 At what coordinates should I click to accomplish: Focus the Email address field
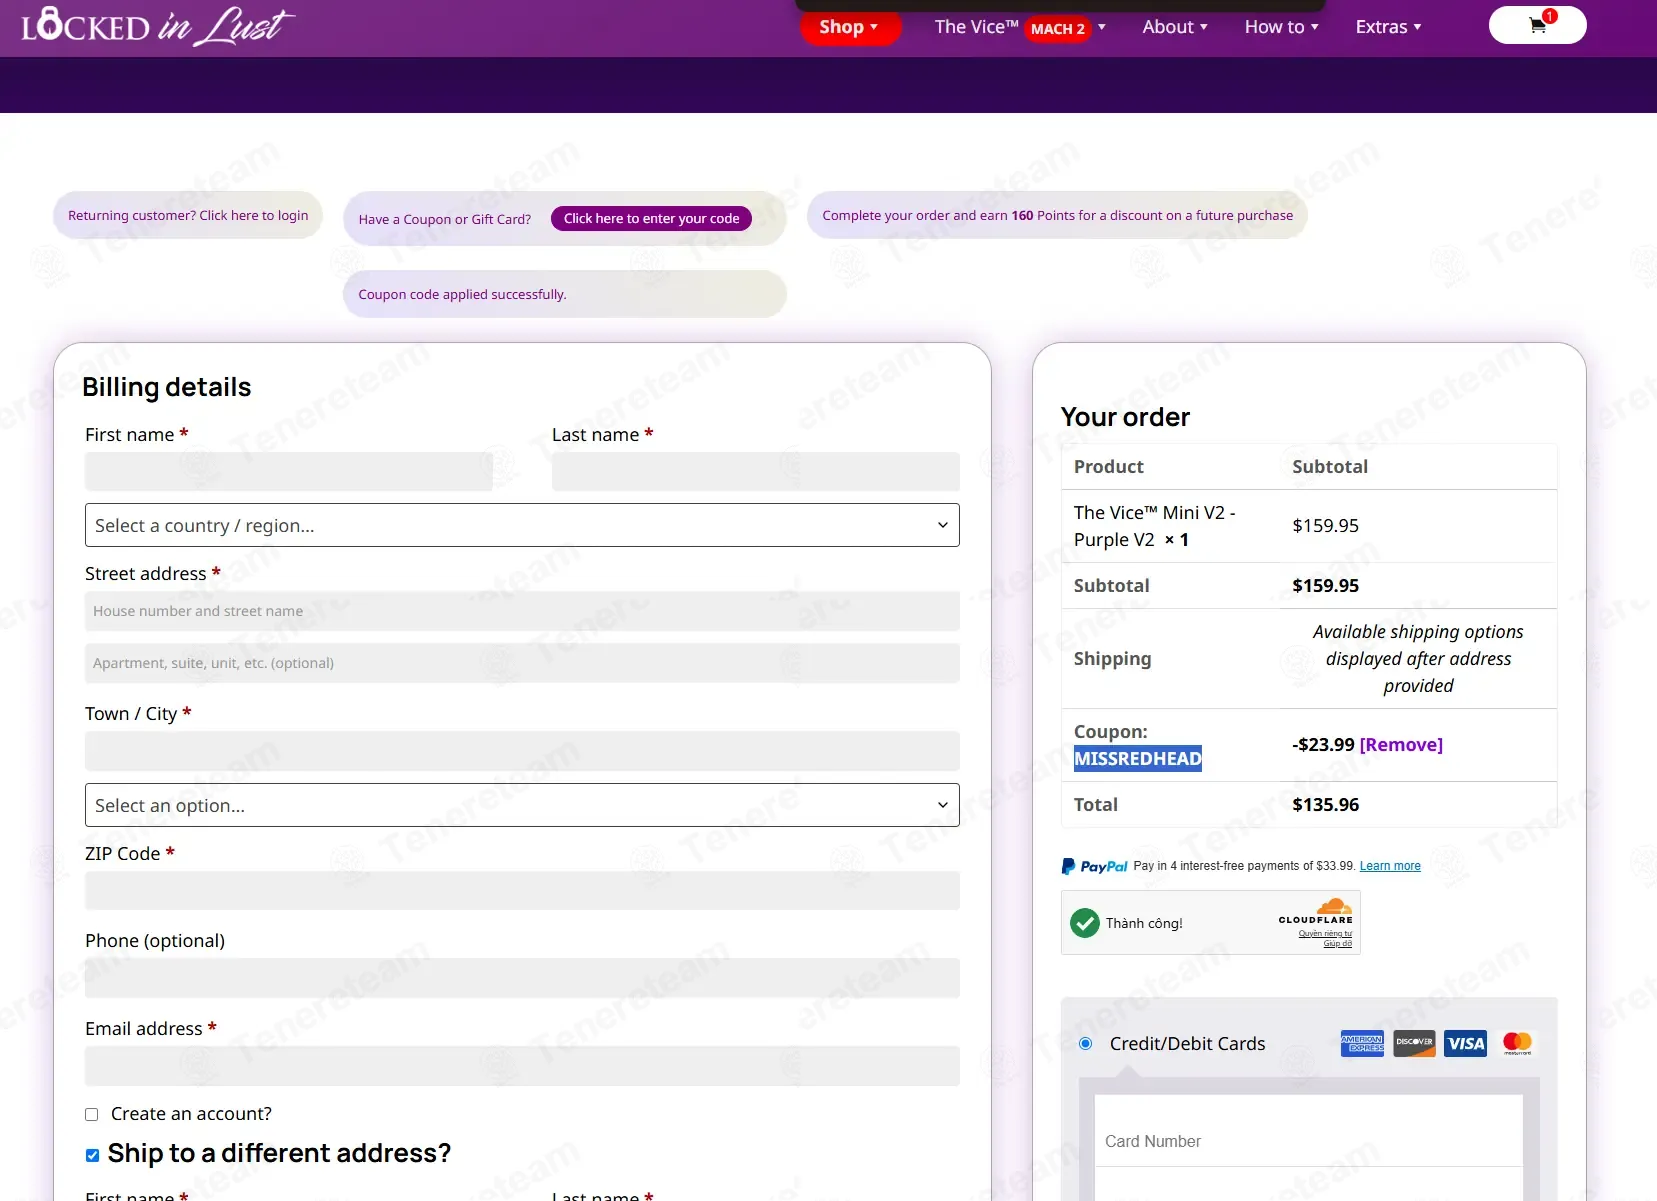click(x=522, y=1066)
